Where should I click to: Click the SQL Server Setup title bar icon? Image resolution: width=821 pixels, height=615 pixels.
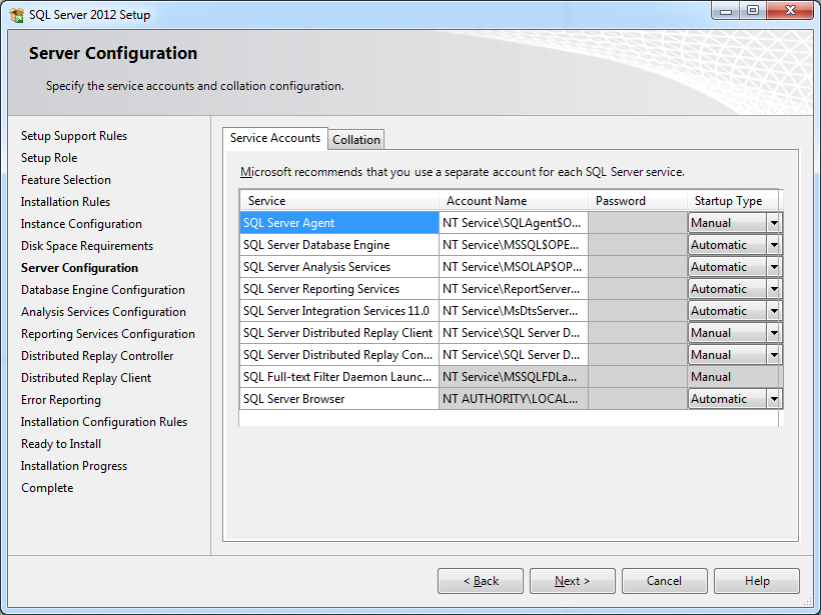17,15
